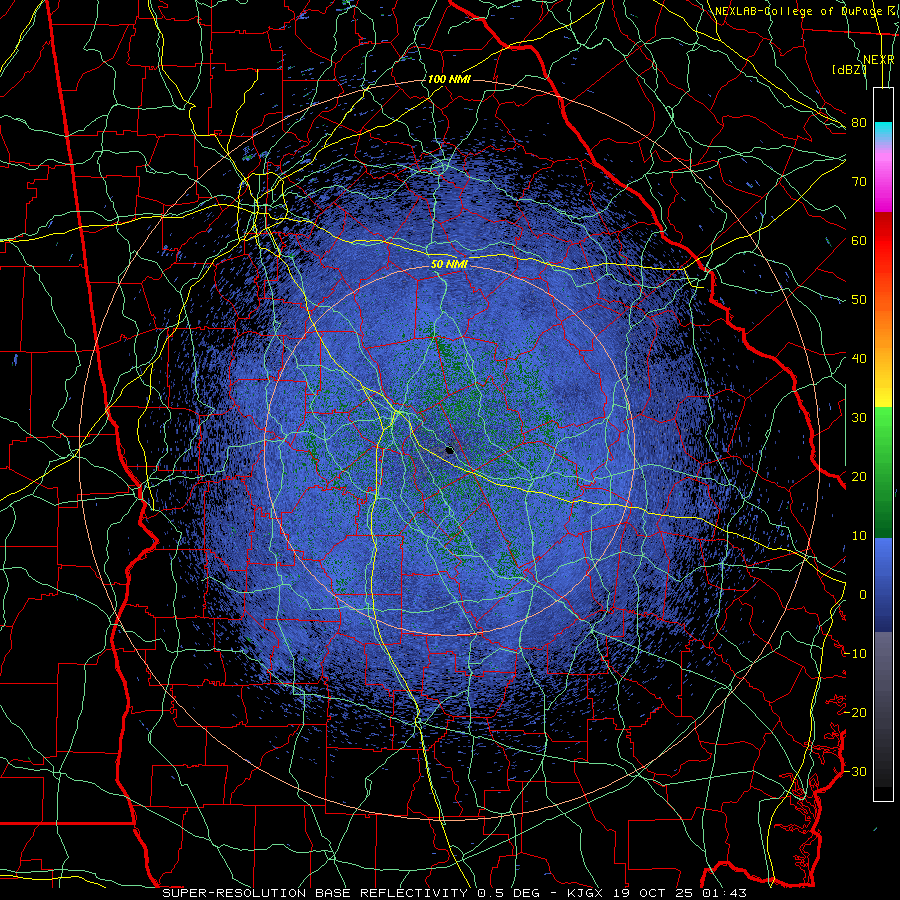Click the -20 value on the dBZ scale
Image resolution: width=900 pixels, height=900 pixels.
(x=855, y=712)
